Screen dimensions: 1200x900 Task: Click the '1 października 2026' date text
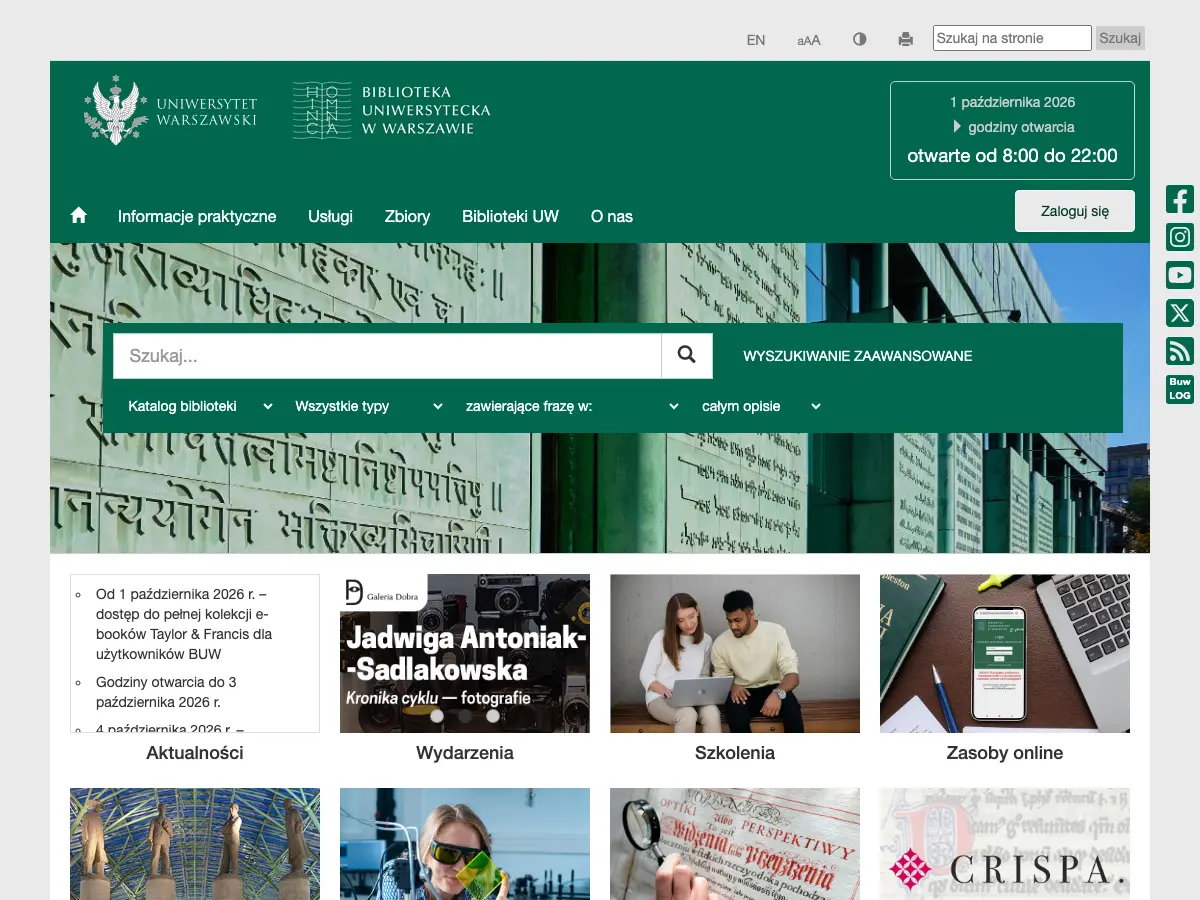coord(1012,102)
